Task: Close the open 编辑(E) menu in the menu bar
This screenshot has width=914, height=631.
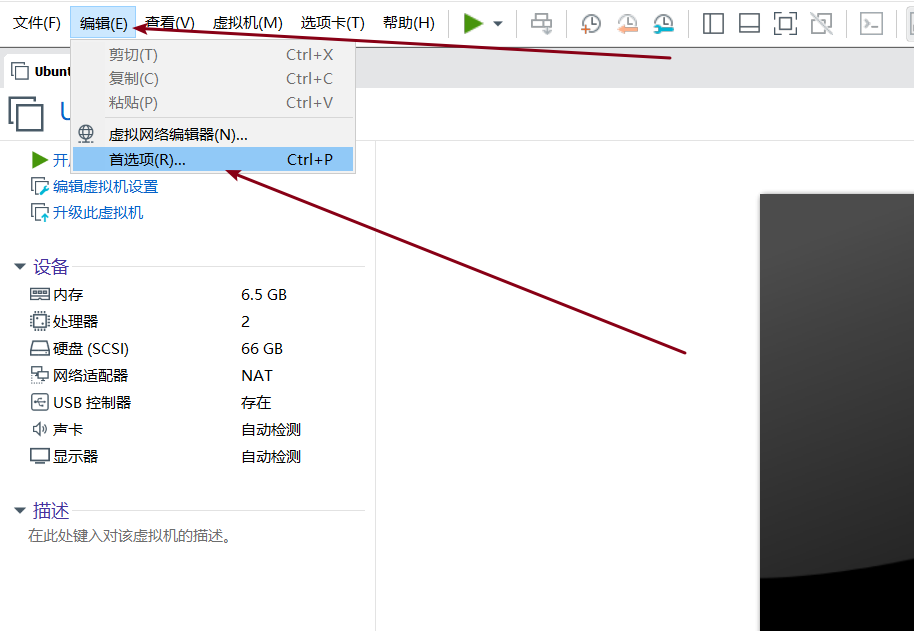Action: coord(103,23)
